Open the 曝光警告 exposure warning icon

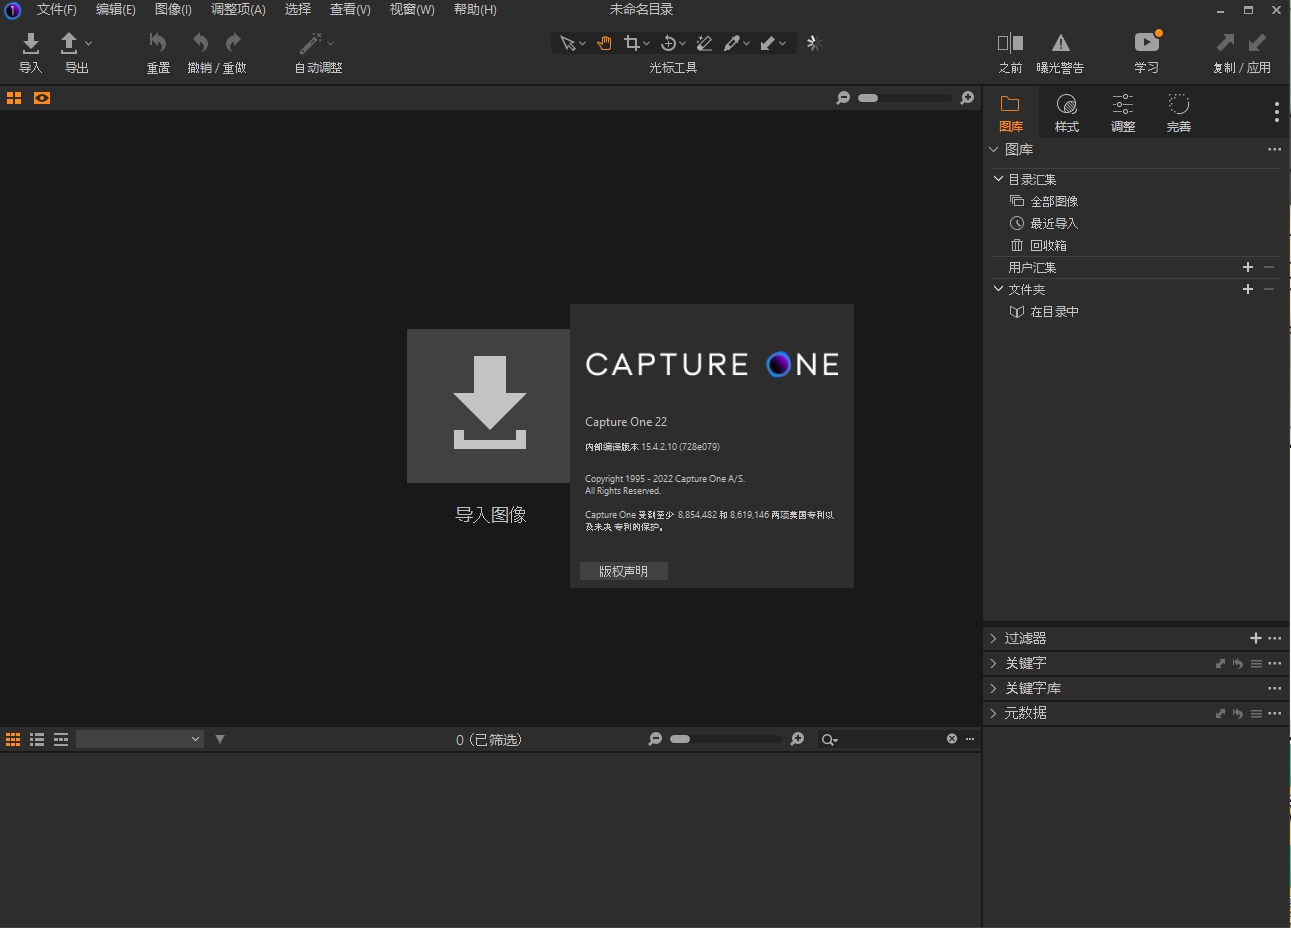point(1060,45)
